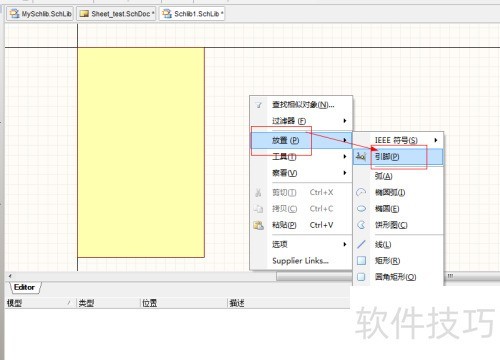Select the yellow component rectangle on the canvas

[141, 152]
